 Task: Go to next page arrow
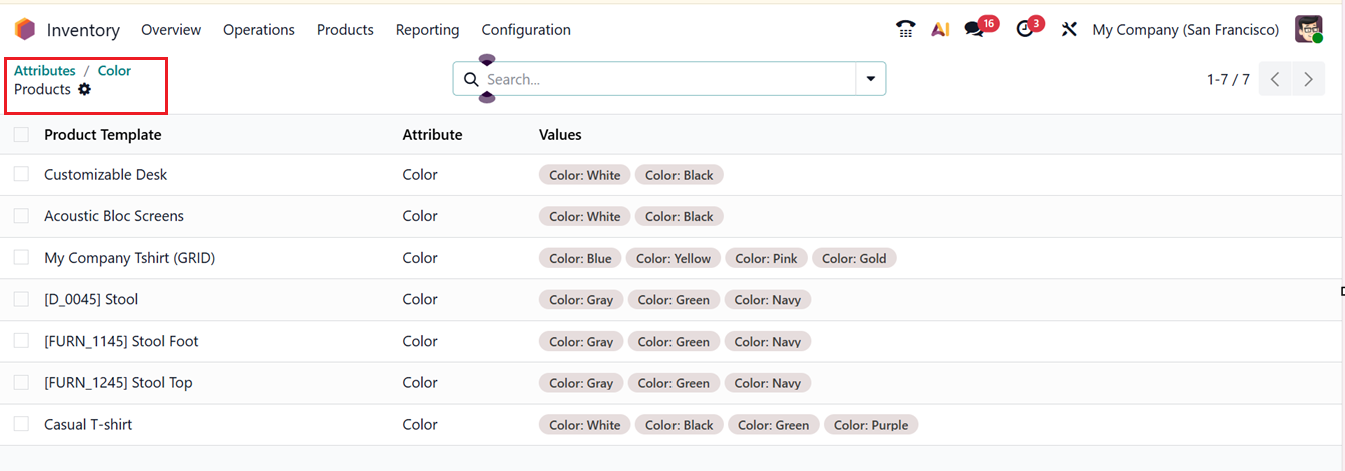[x=1308, y=80]
